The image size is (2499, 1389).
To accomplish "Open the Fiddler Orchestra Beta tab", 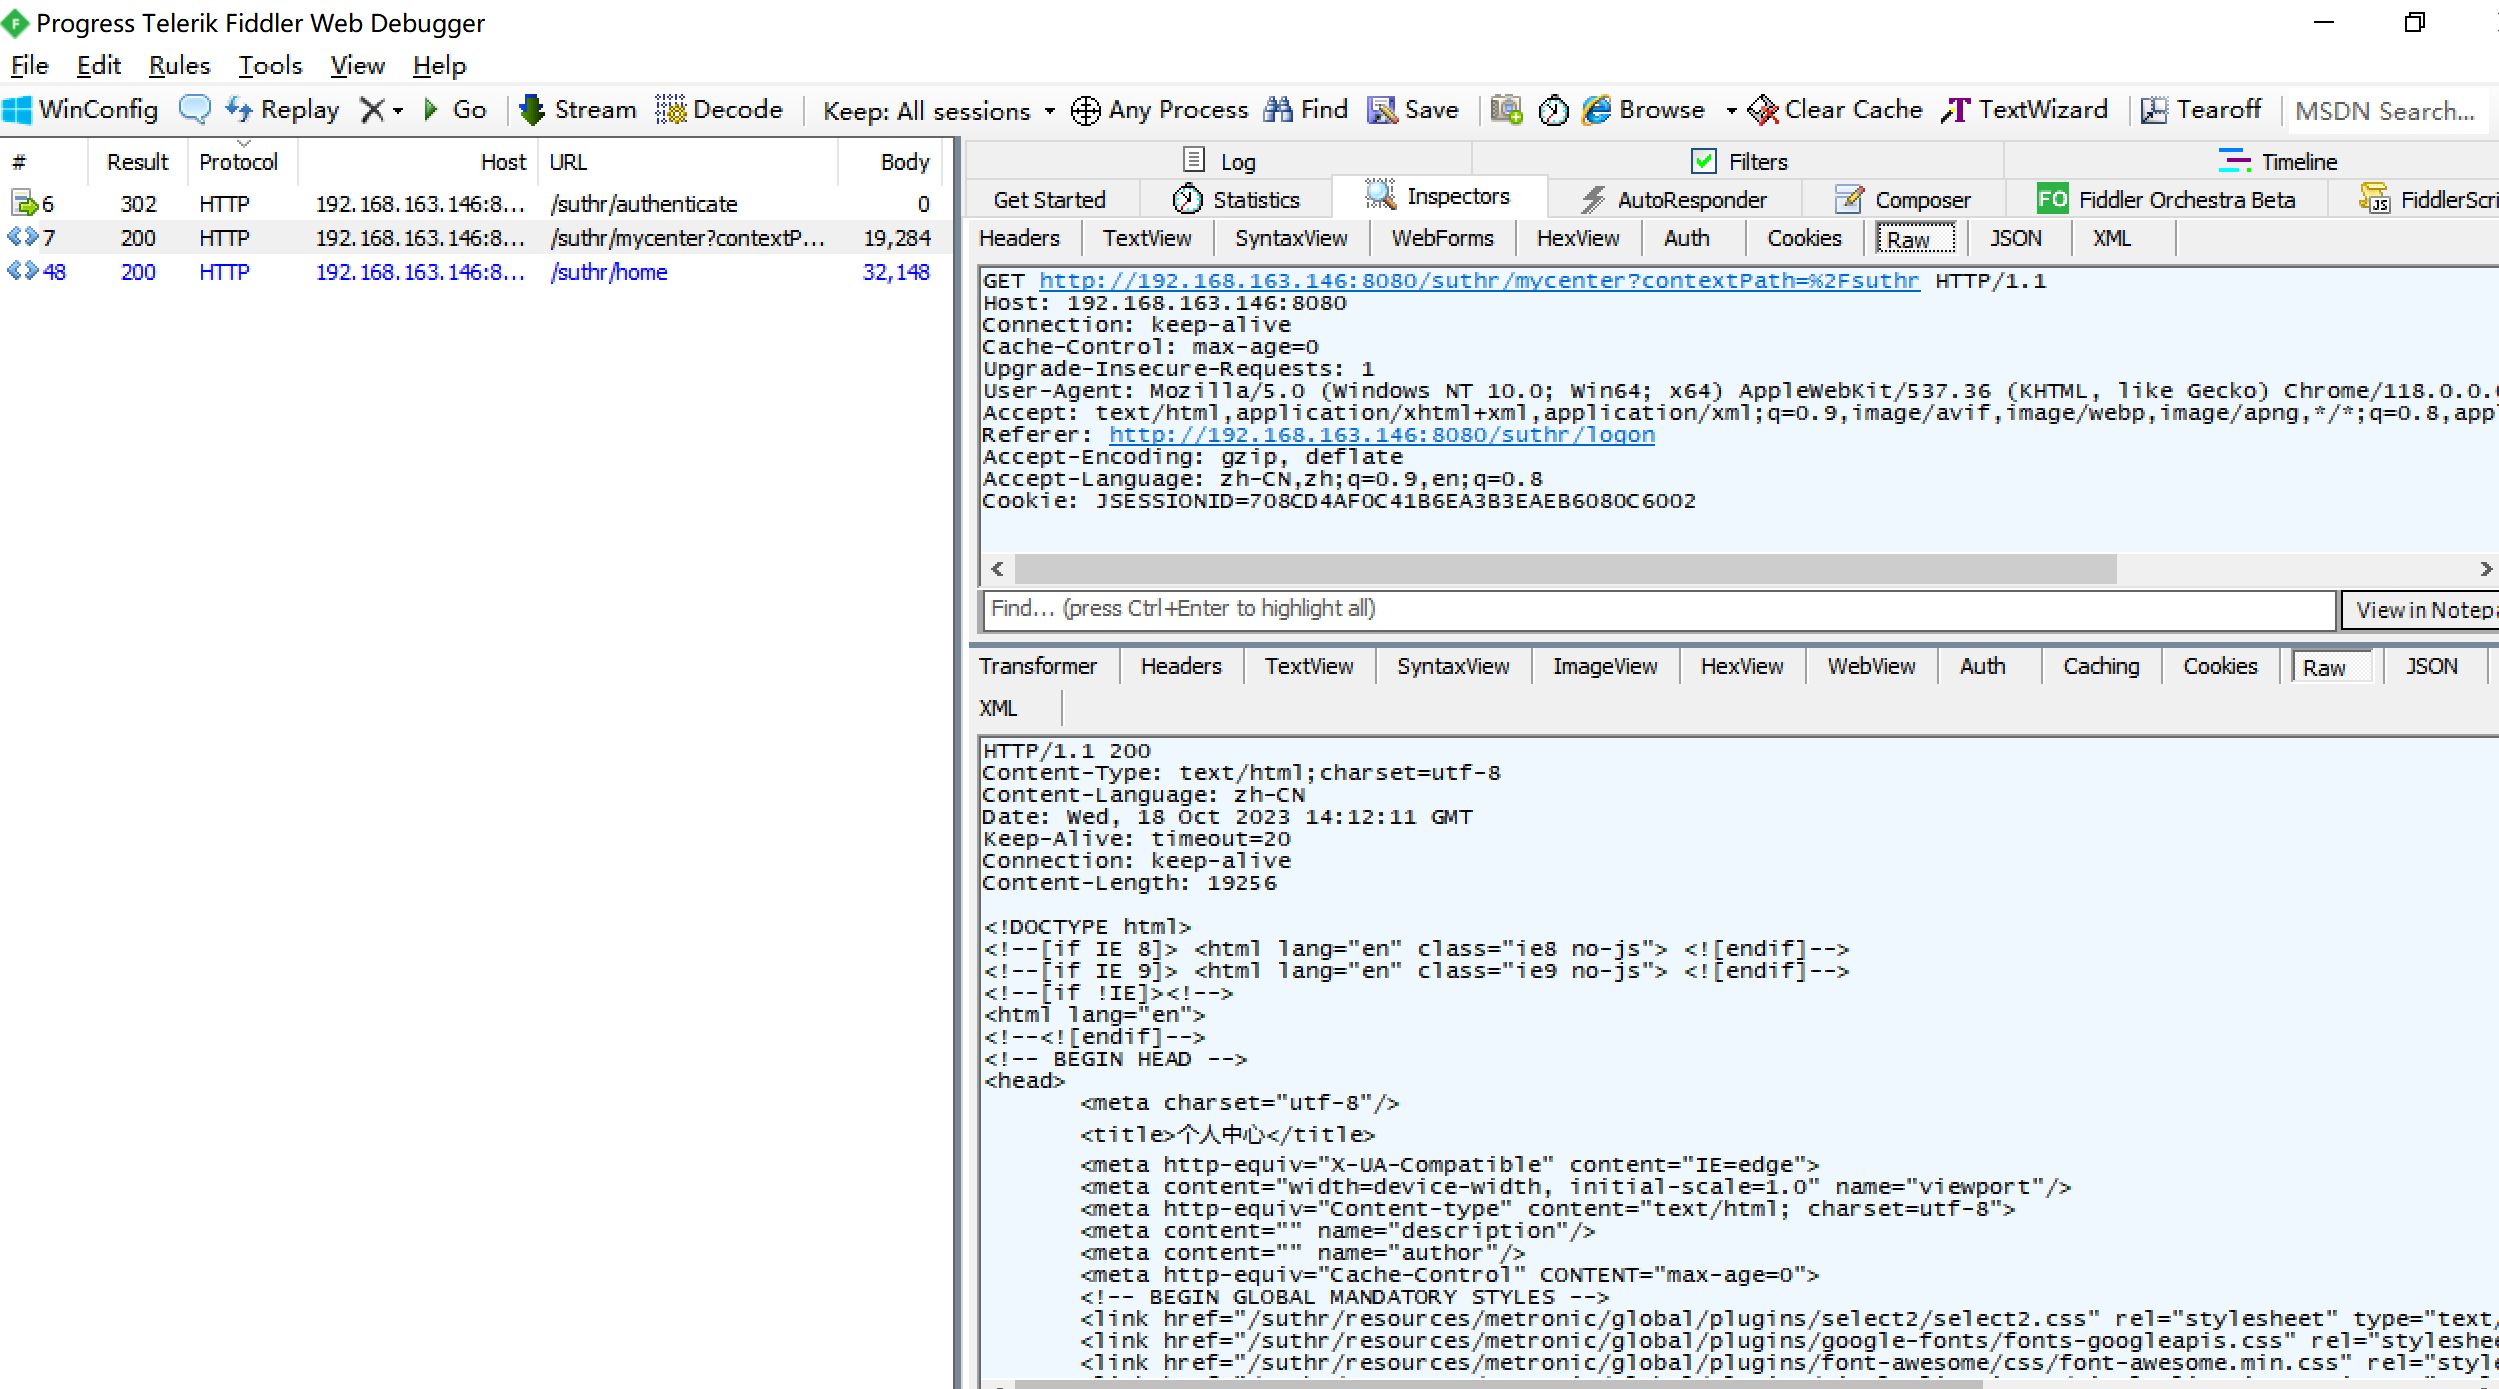I will pos(2166,200).
